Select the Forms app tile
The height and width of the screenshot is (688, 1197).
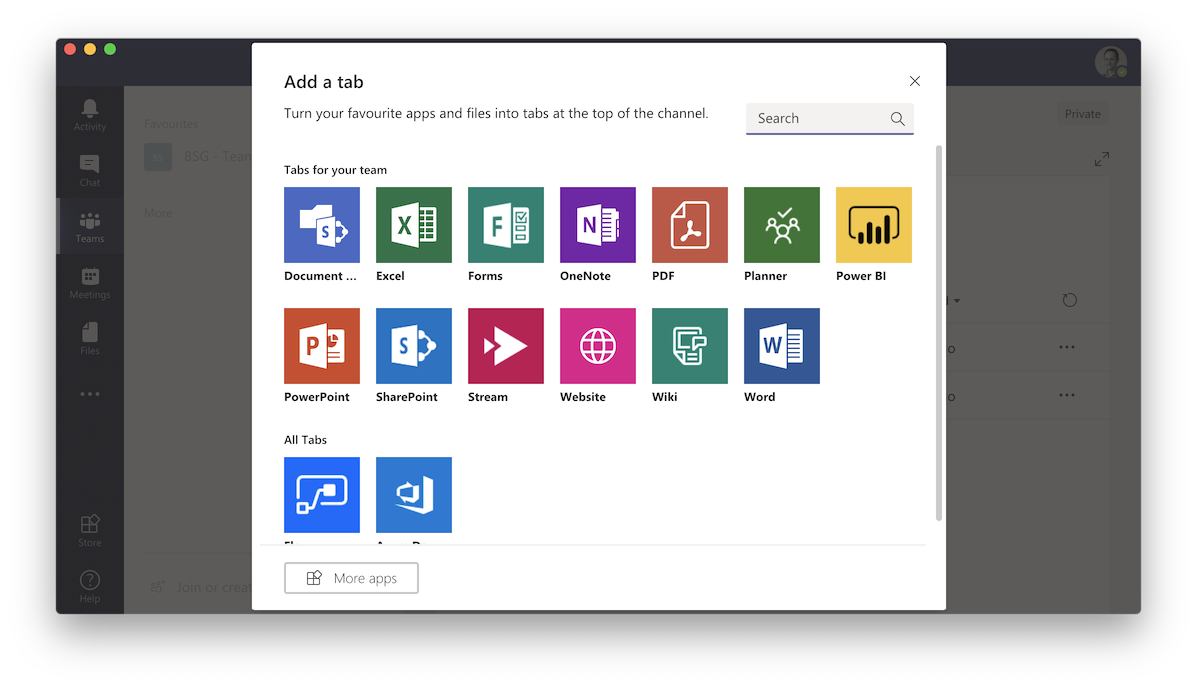(x=506, y=225)
